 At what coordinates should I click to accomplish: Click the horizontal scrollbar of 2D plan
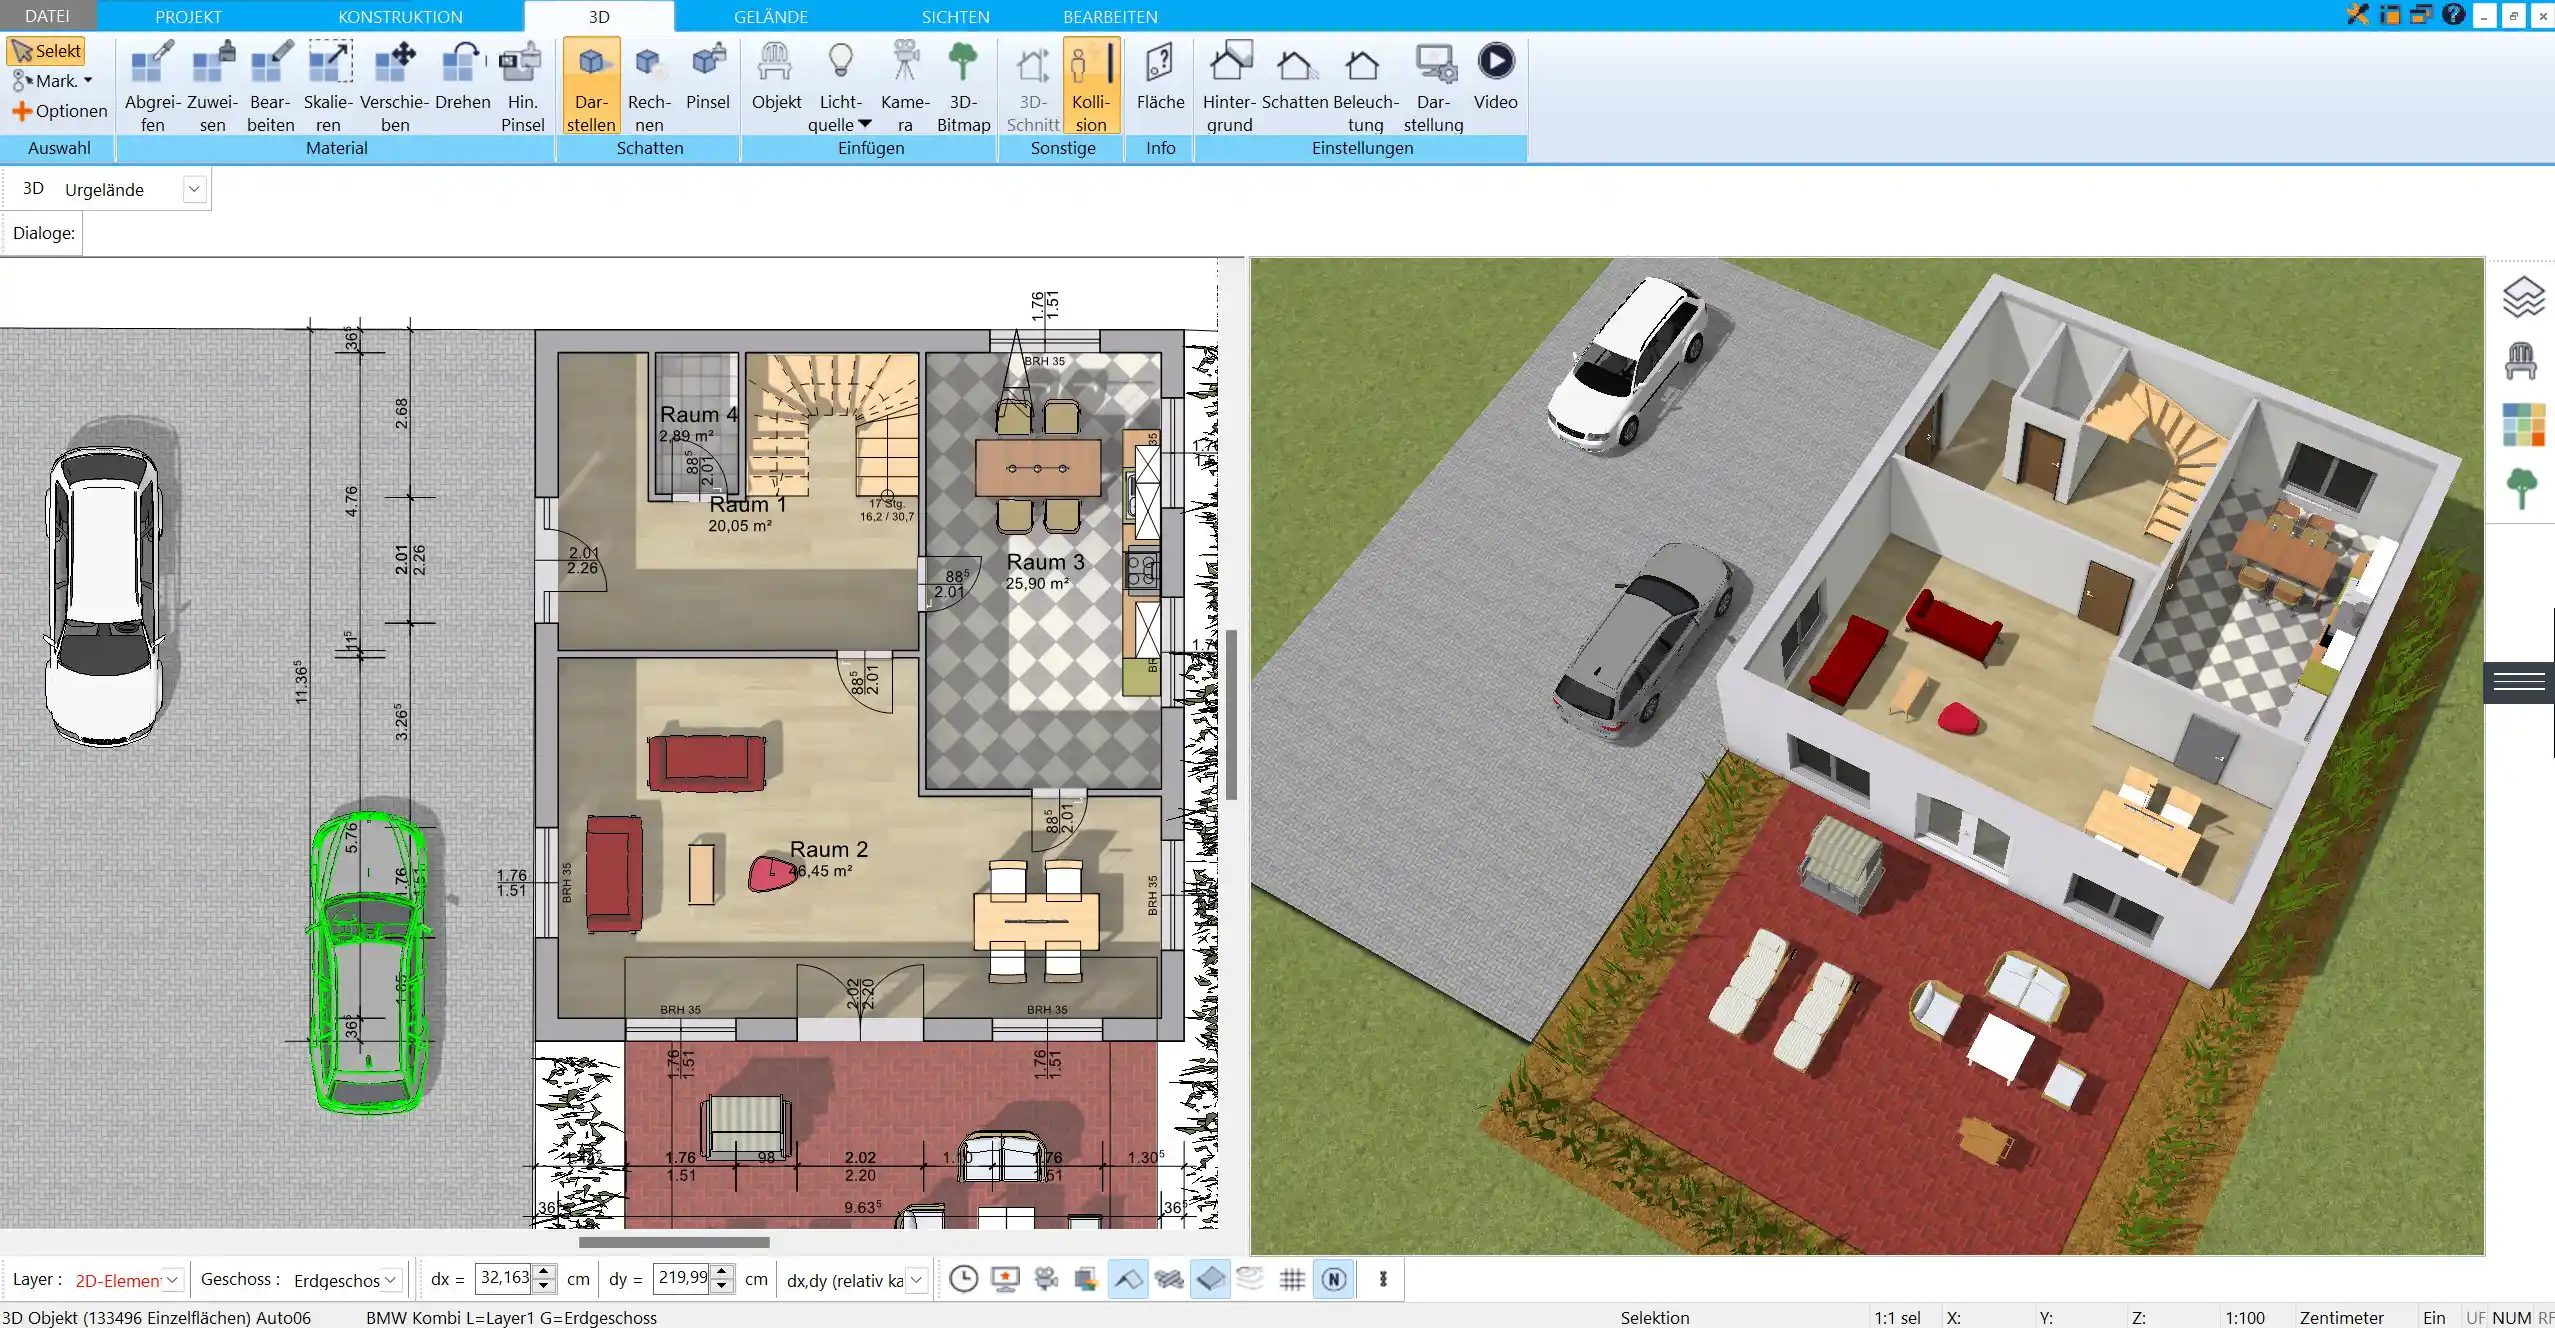tap(674, 1242)
